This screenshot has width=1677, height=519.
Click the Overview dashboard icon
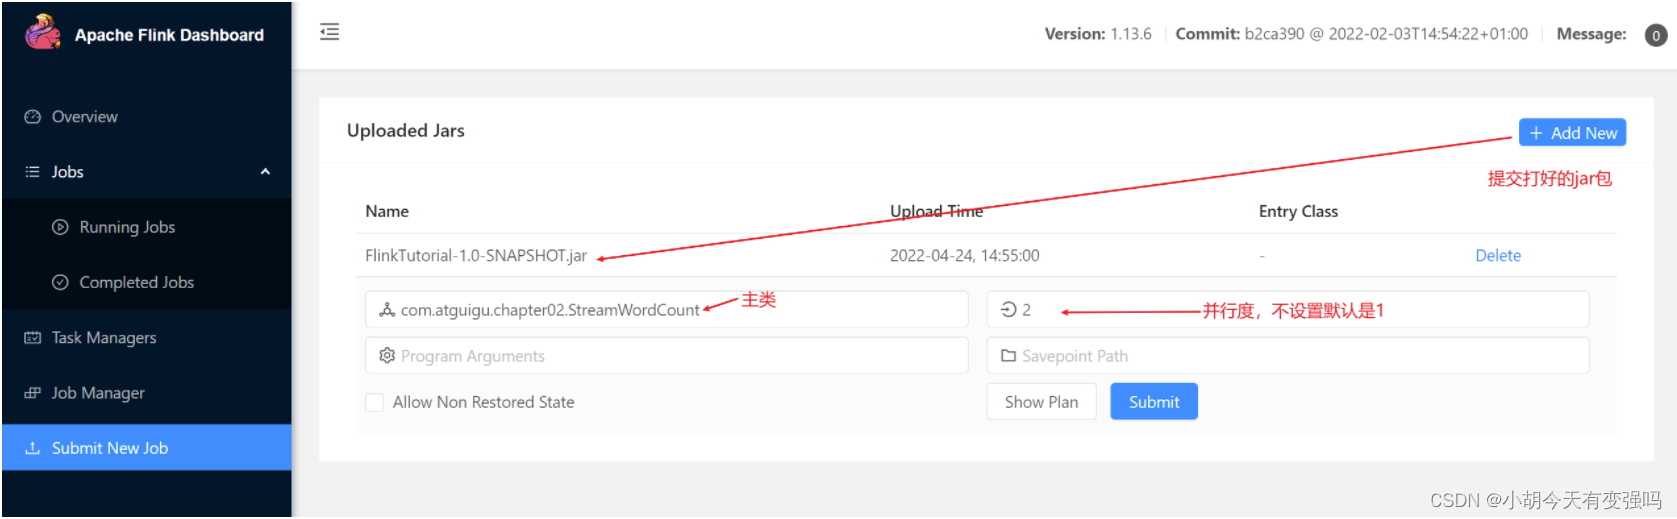(x=32, y=117)
